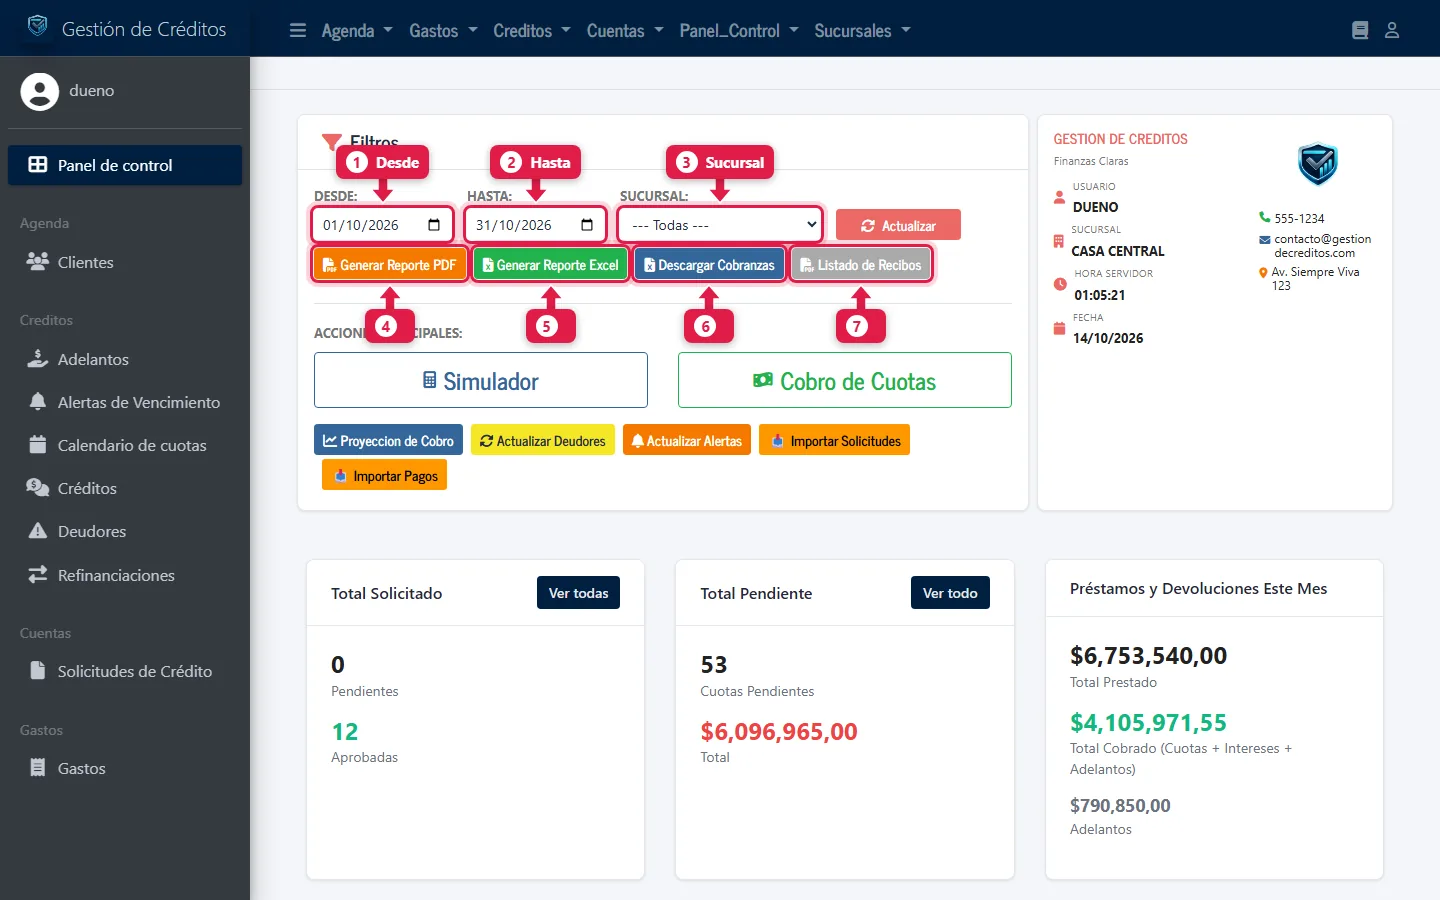Open Solicitudes de Crédito in sidebar
This screenshot has height=900, width=1440.
tap(125, 671)
